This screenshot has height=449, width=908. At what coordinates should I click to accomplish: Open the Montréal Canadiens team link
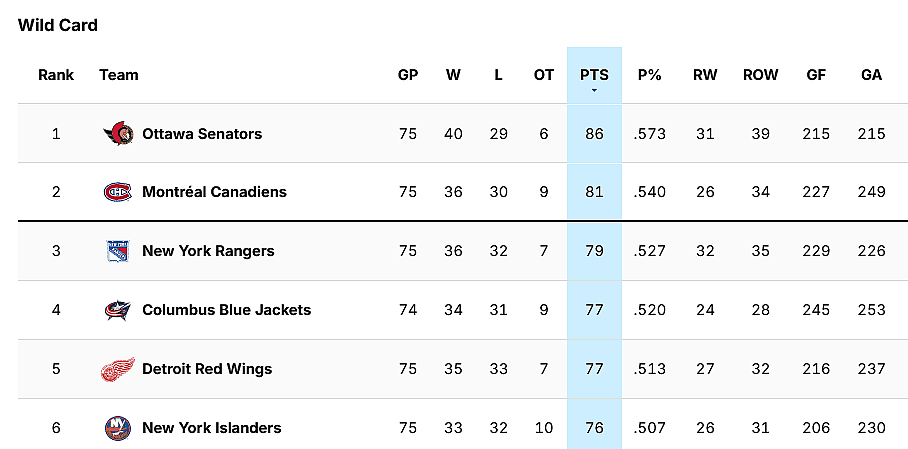(214, 192)
